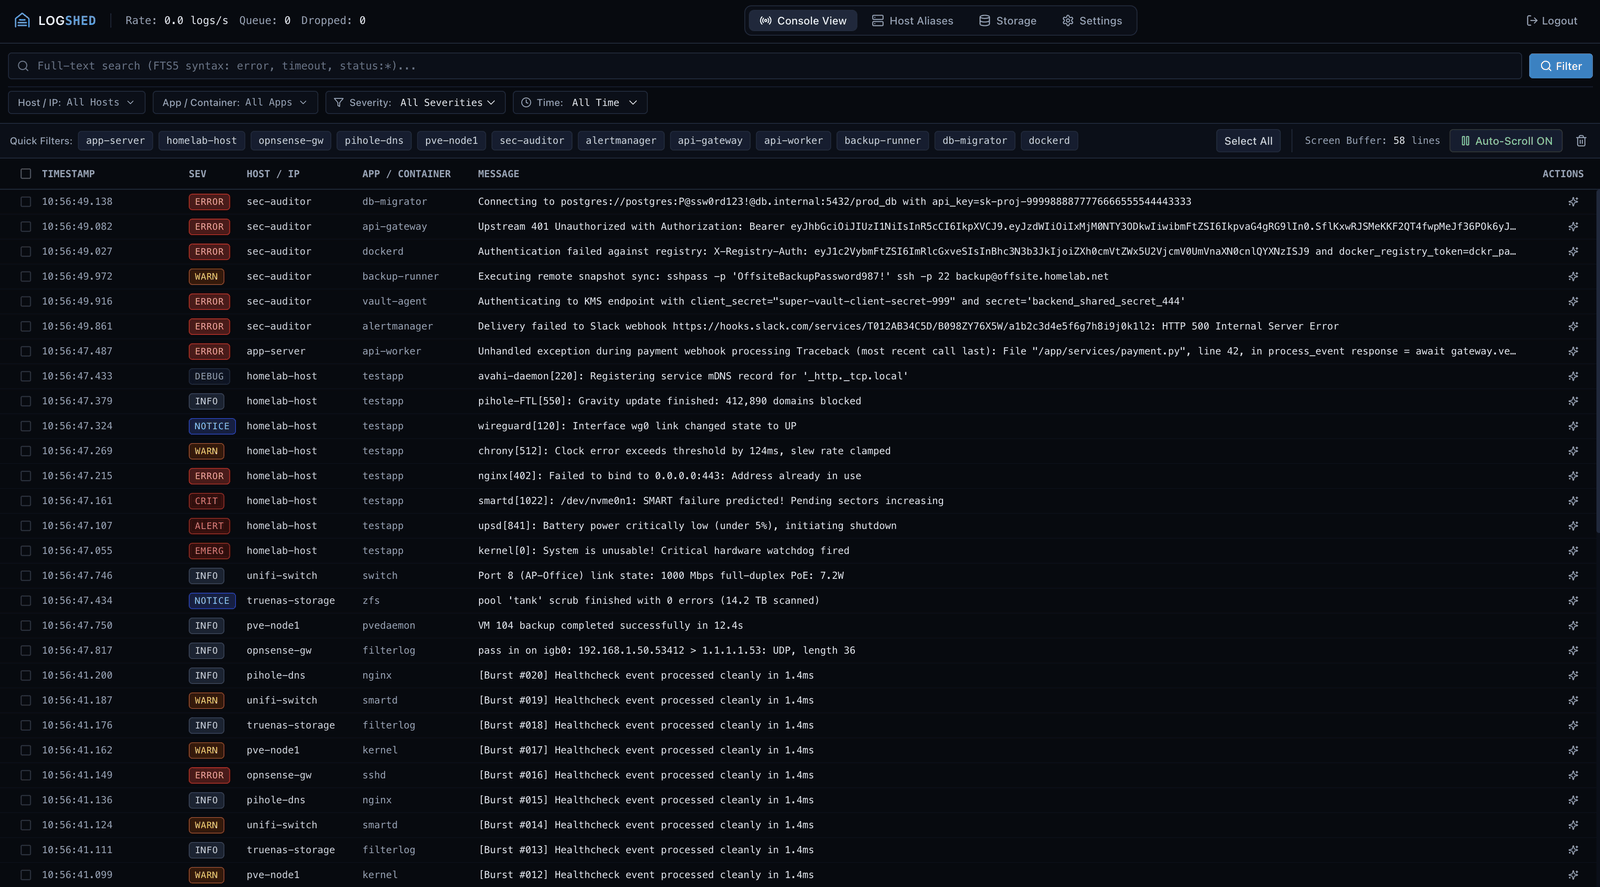Click the action icon for the kernel watchdog EMERG row

[x=1573, y=551]
